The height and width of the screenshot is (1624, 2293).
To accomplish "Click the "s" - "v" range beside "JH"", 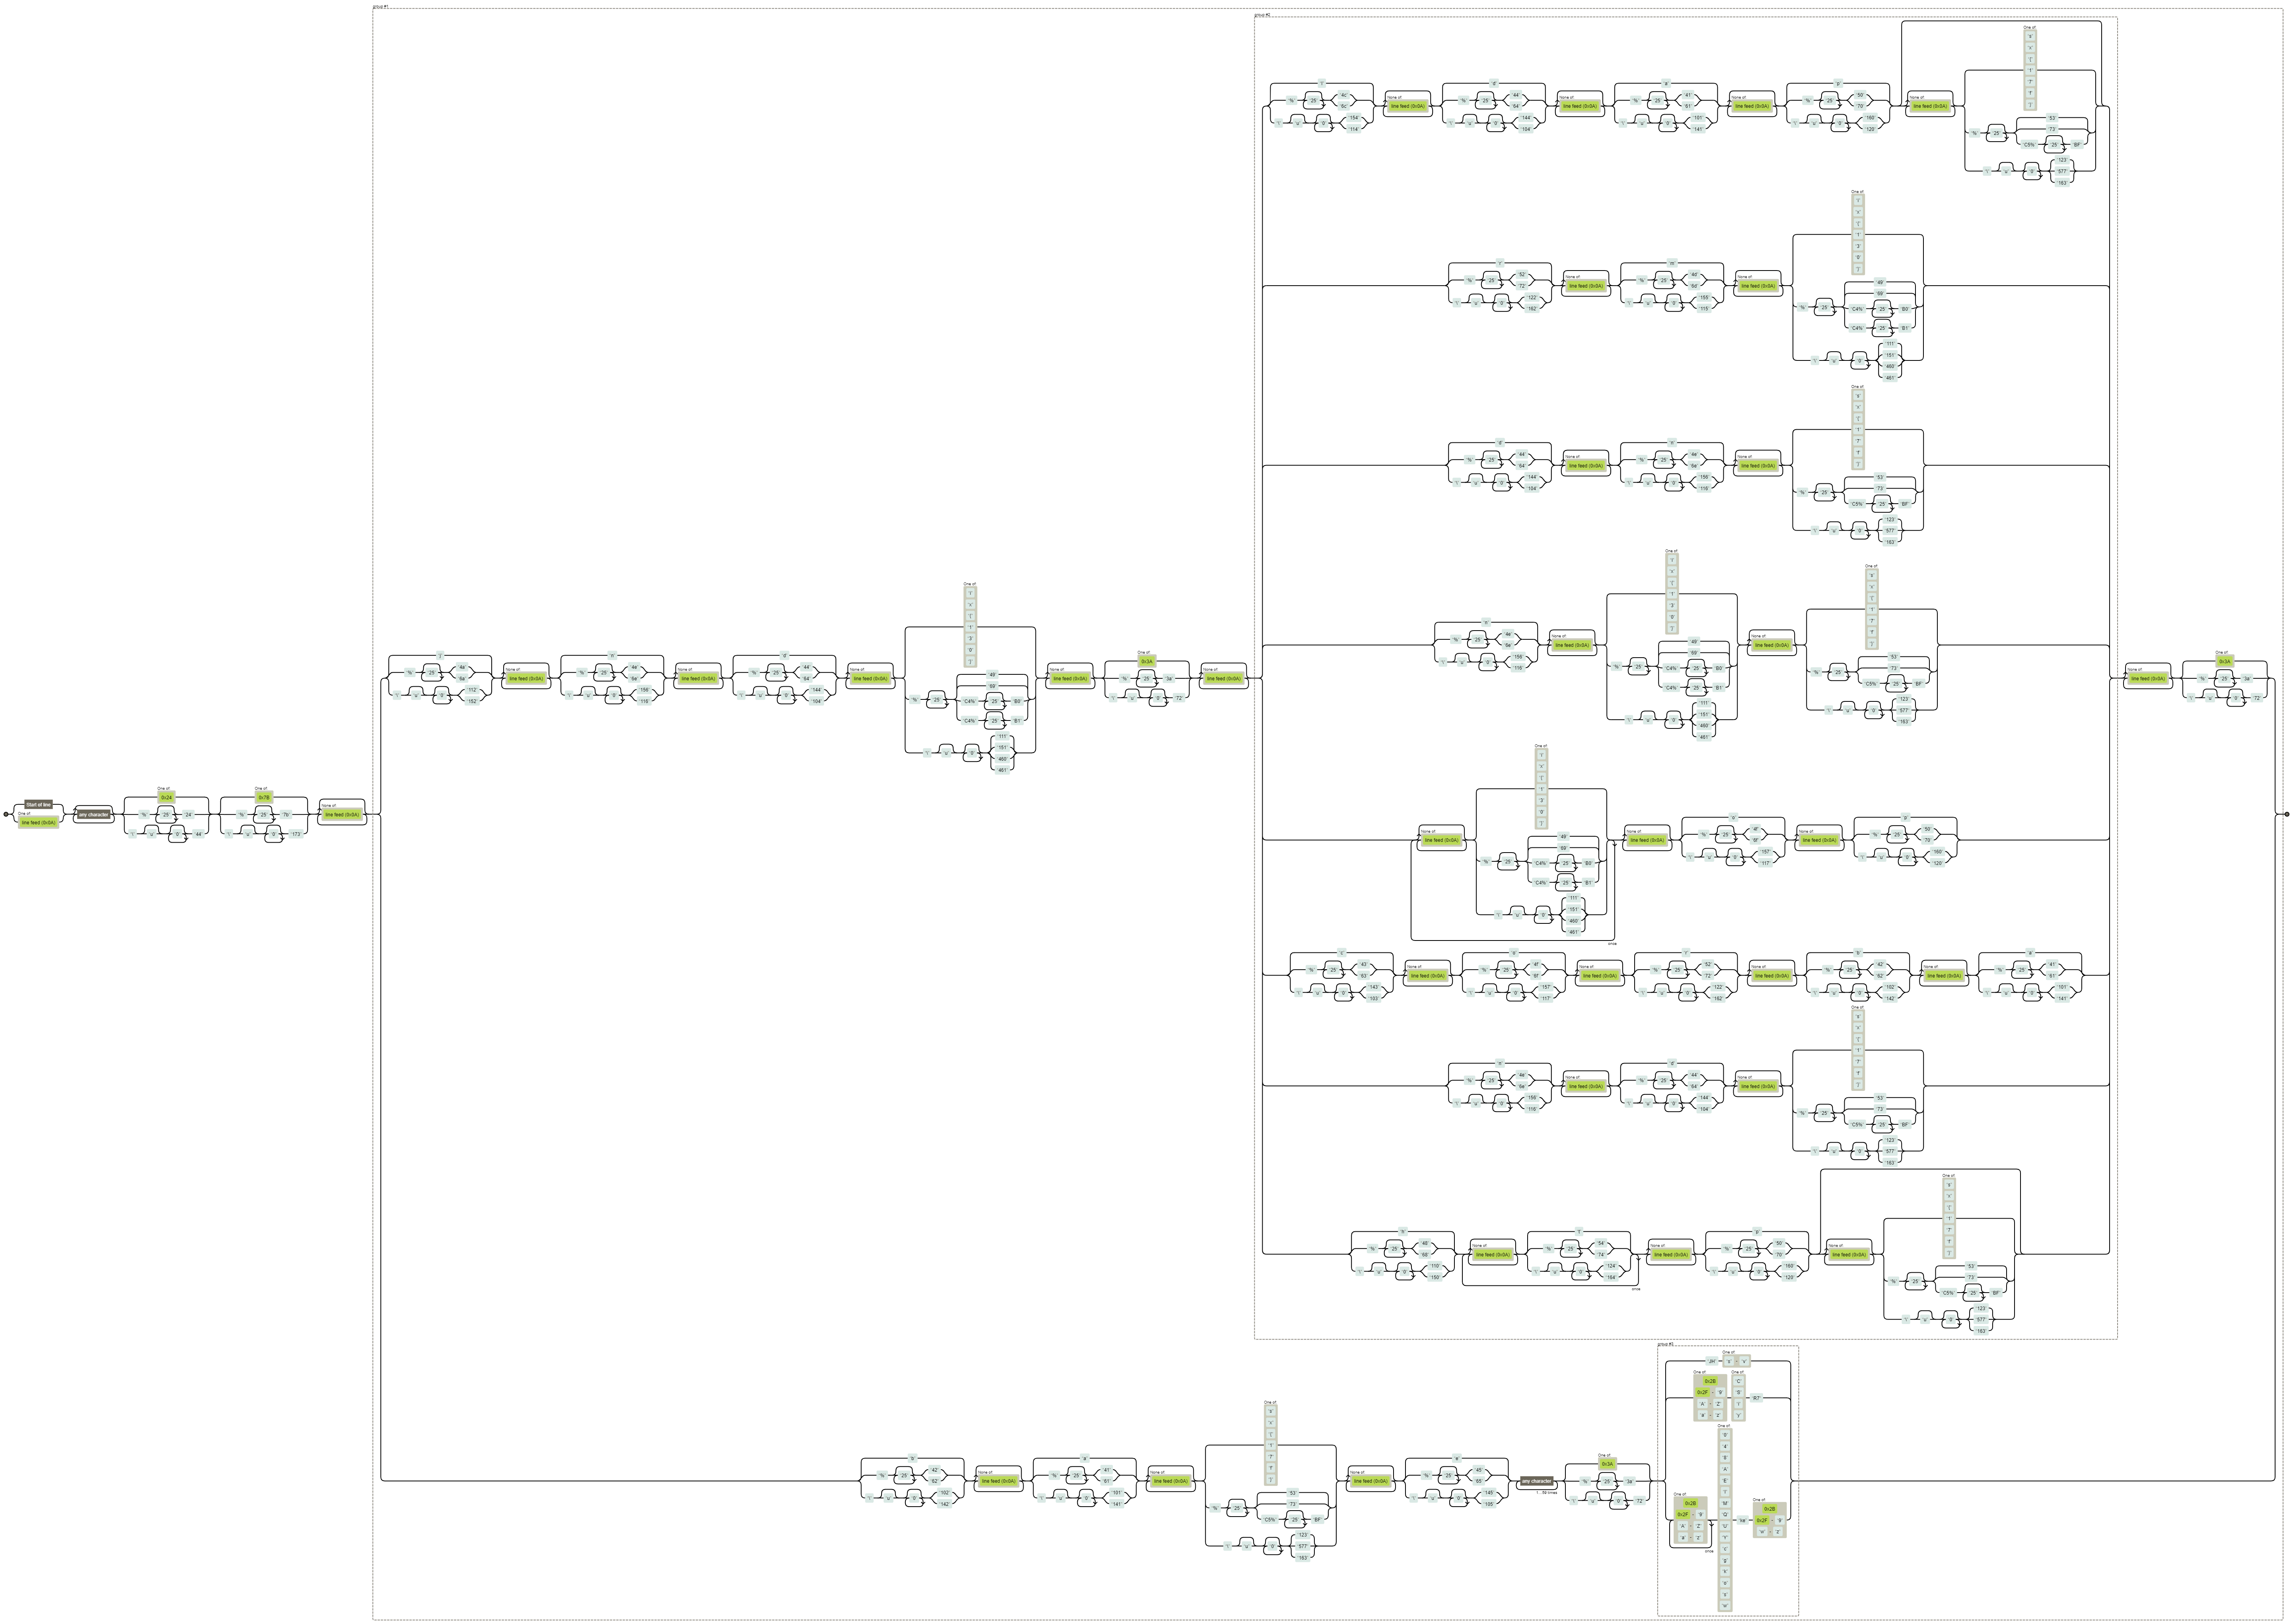I will 1736,1361.
